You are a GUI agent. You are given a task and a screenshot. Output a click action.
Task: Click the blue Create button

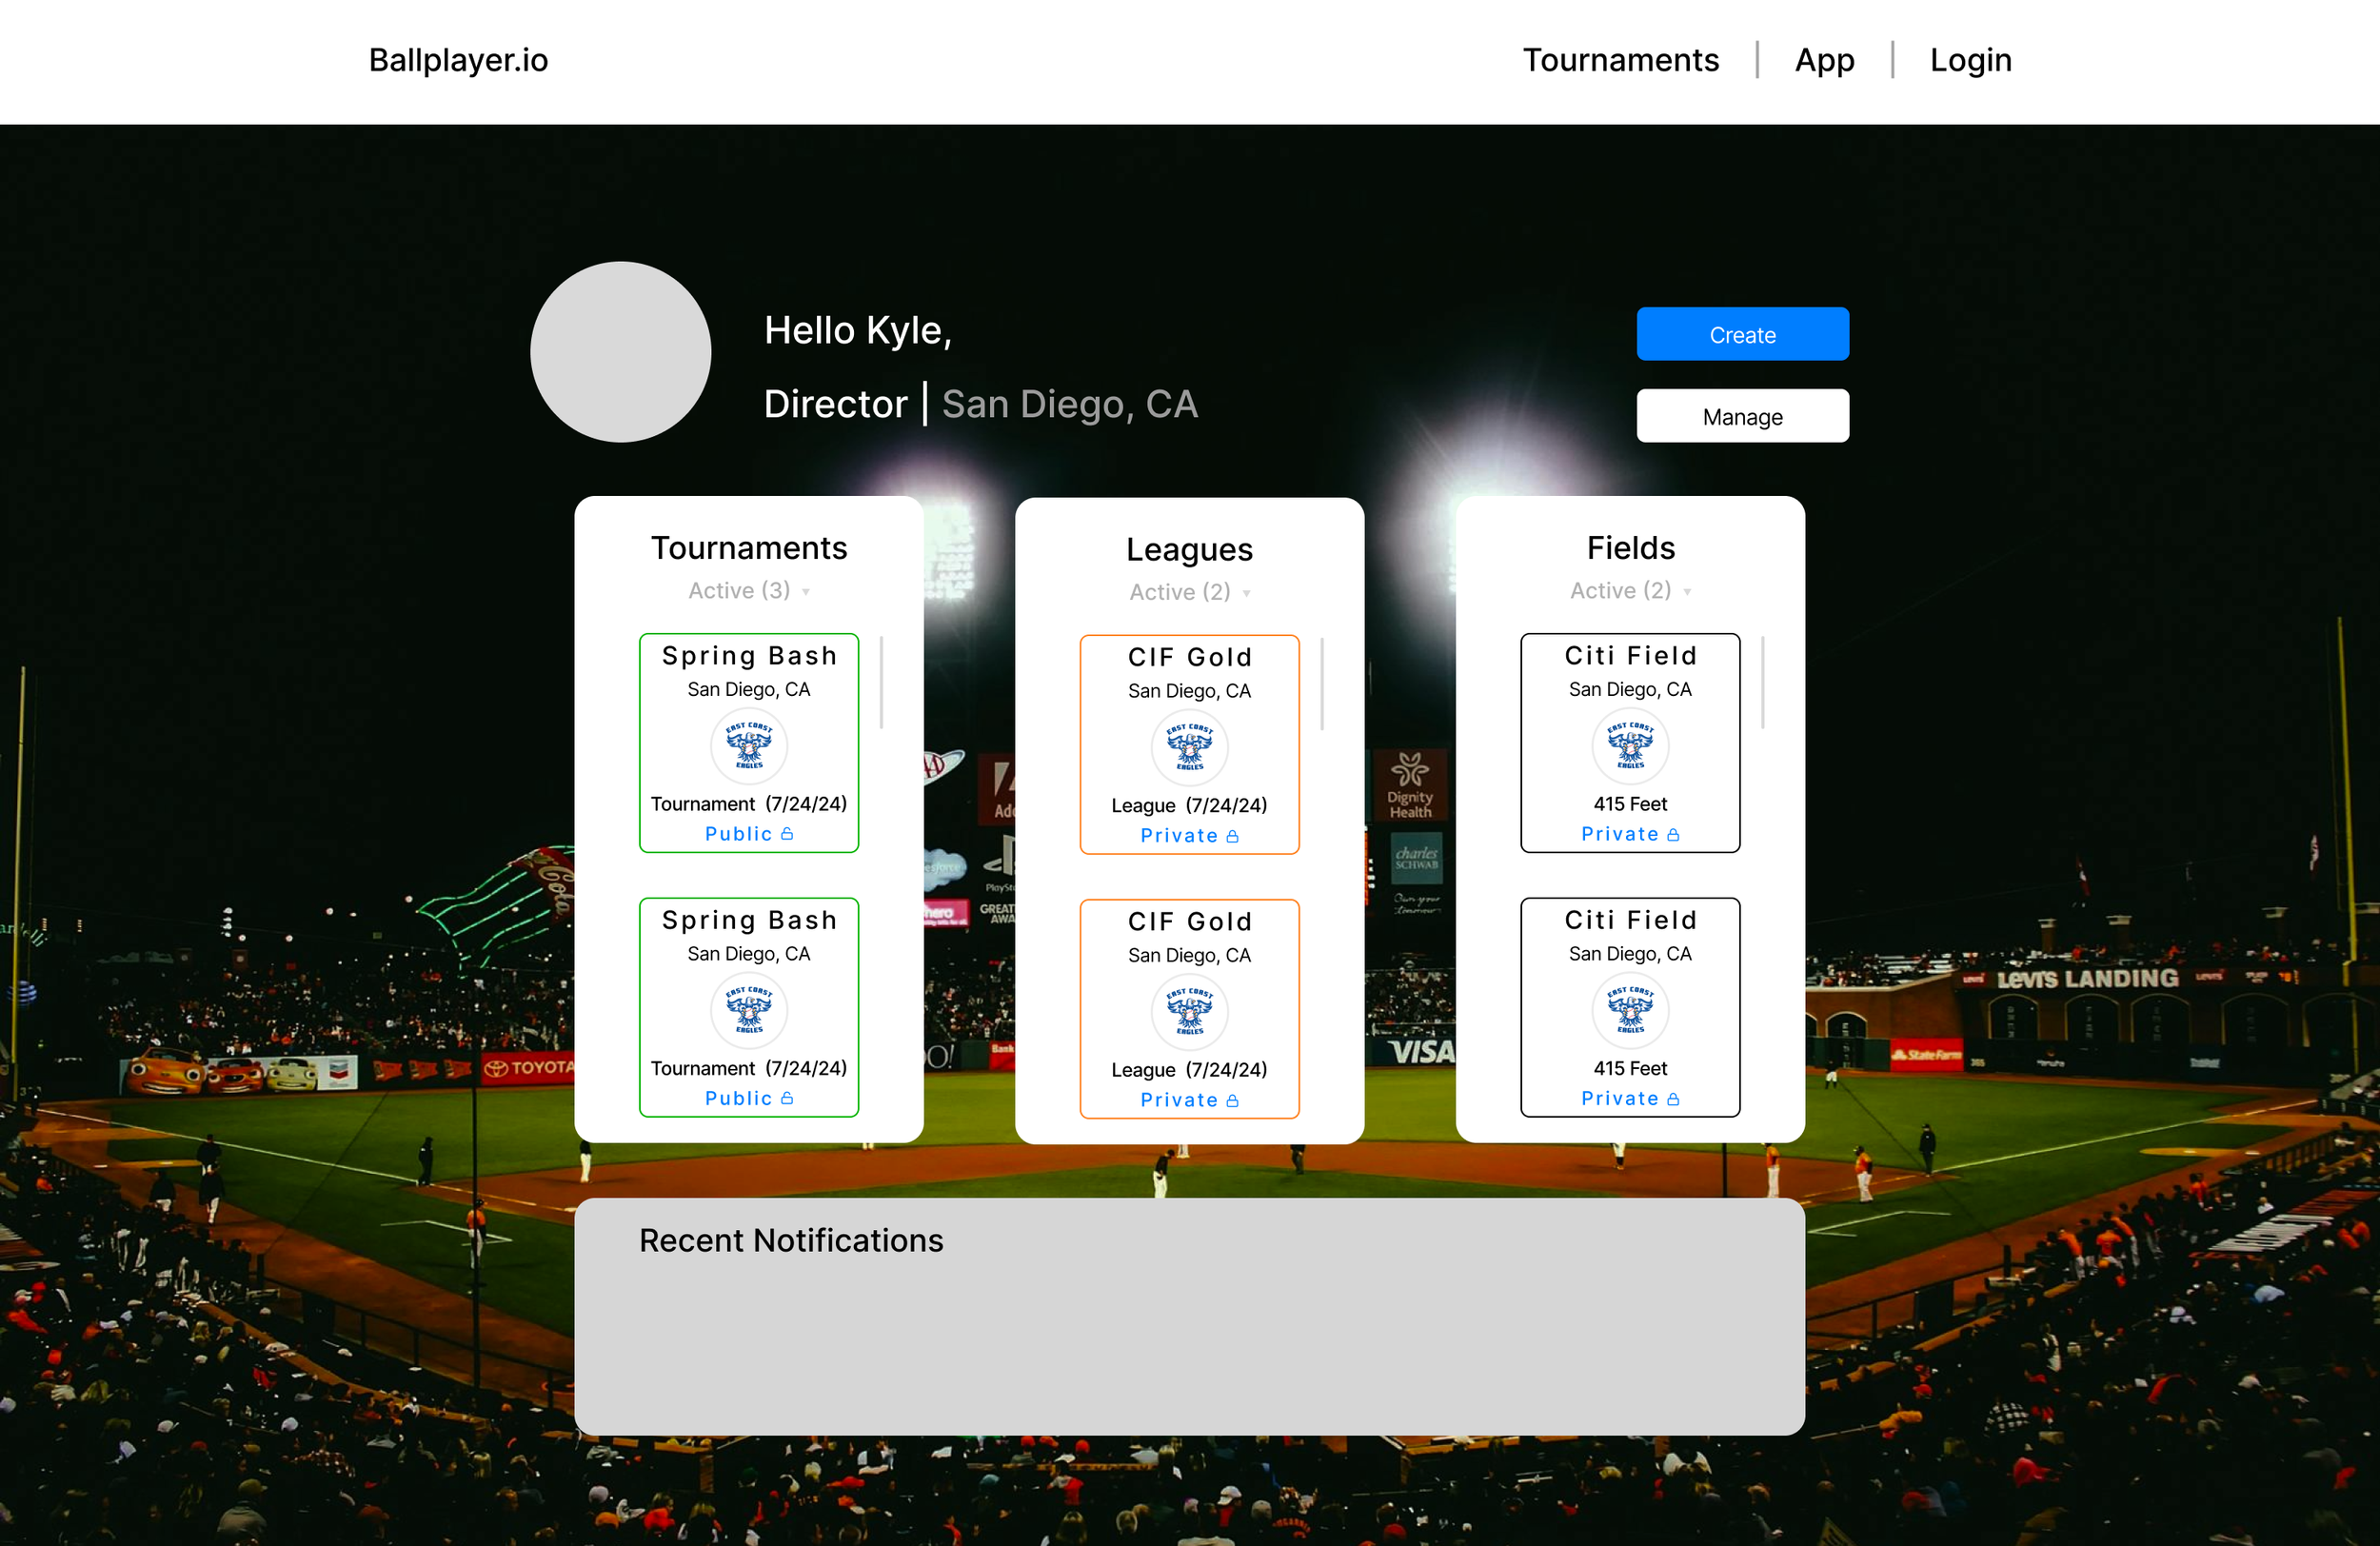pos(1742,334)
